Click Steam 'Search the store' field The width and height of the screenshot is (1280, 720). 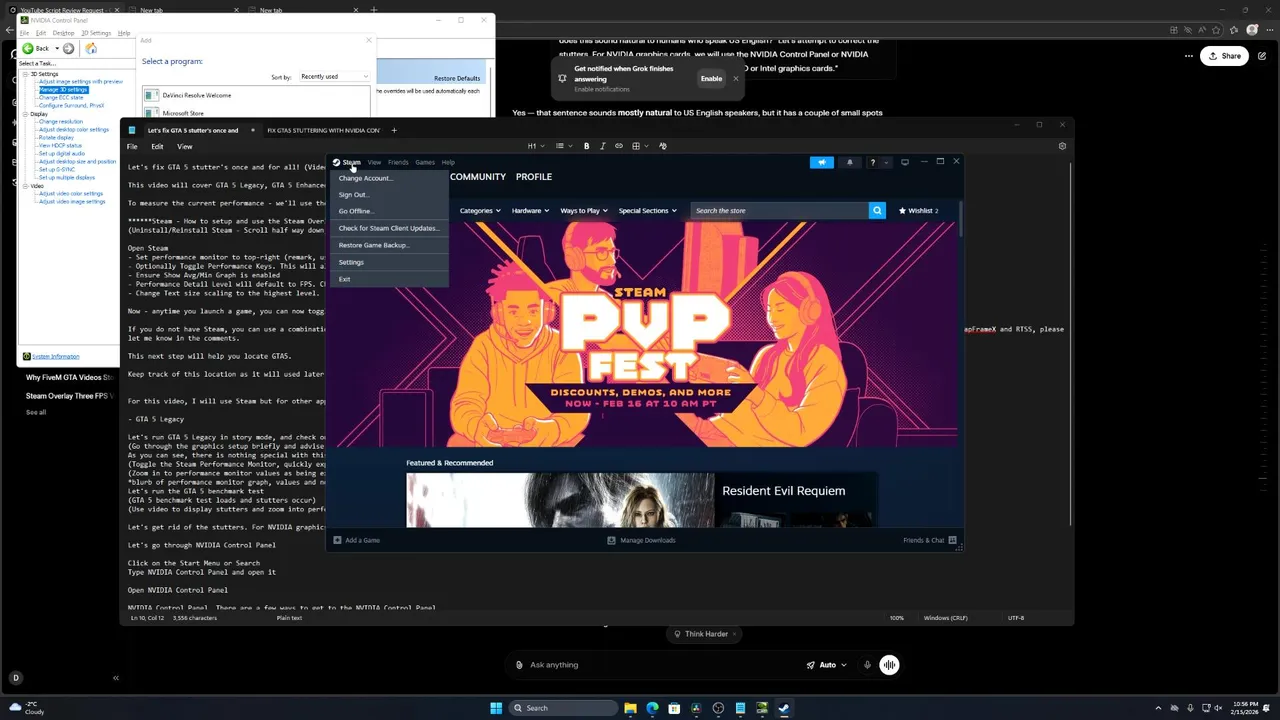(780, 211)
